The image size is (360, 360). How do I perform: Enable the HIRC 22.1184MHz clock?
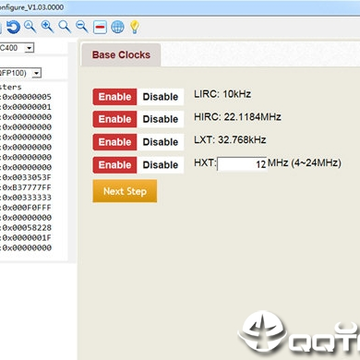115,119
